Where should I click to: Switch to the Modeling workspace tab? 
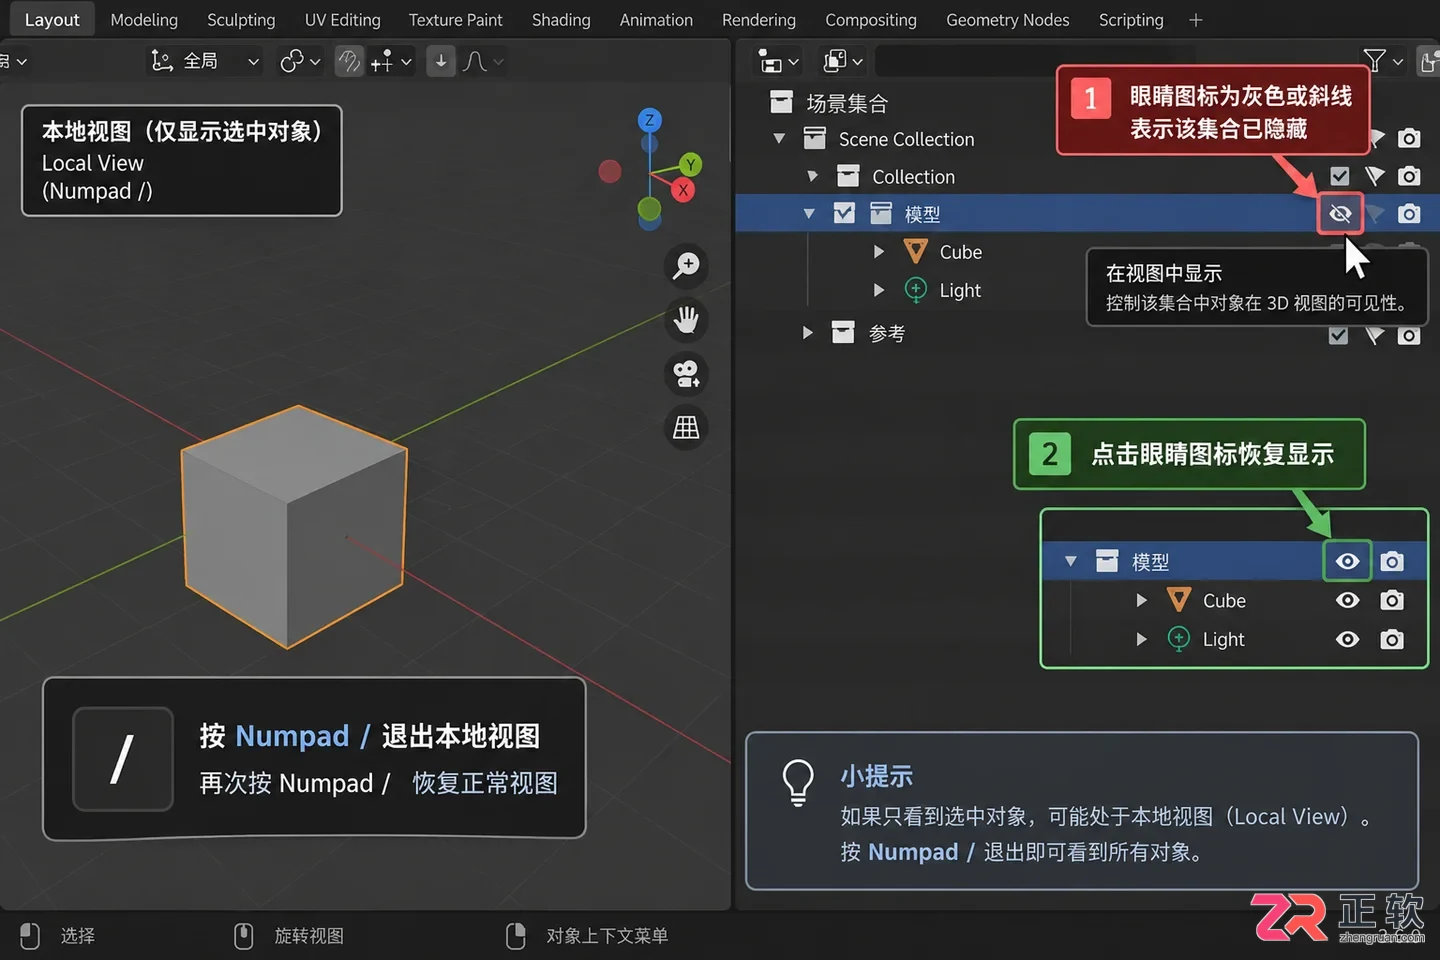144,20
